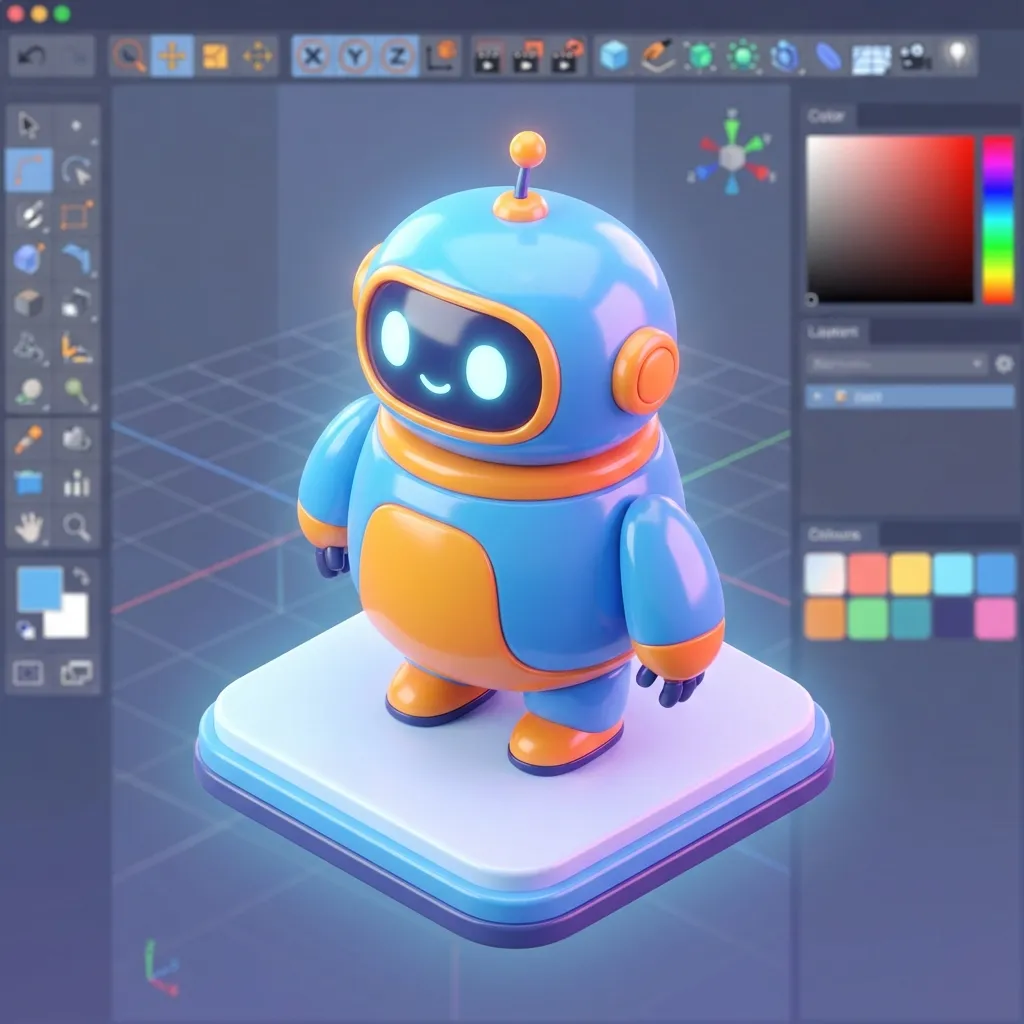
Task: Click the rainbow hue slider strip
Action: (997, 219)
